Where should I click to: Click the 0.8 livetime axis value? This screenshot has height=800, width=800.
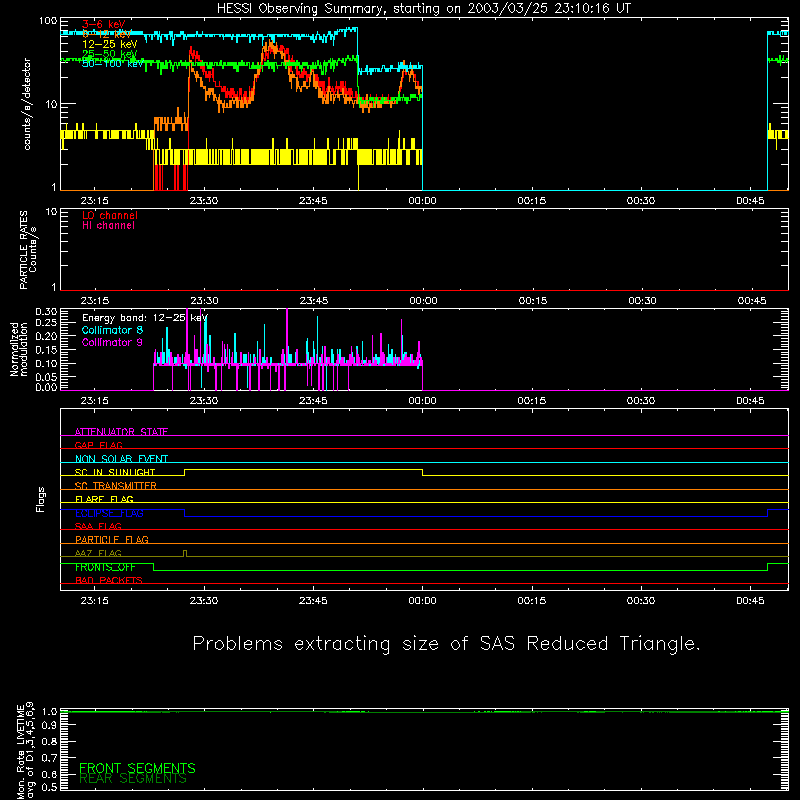pos(49,742)
